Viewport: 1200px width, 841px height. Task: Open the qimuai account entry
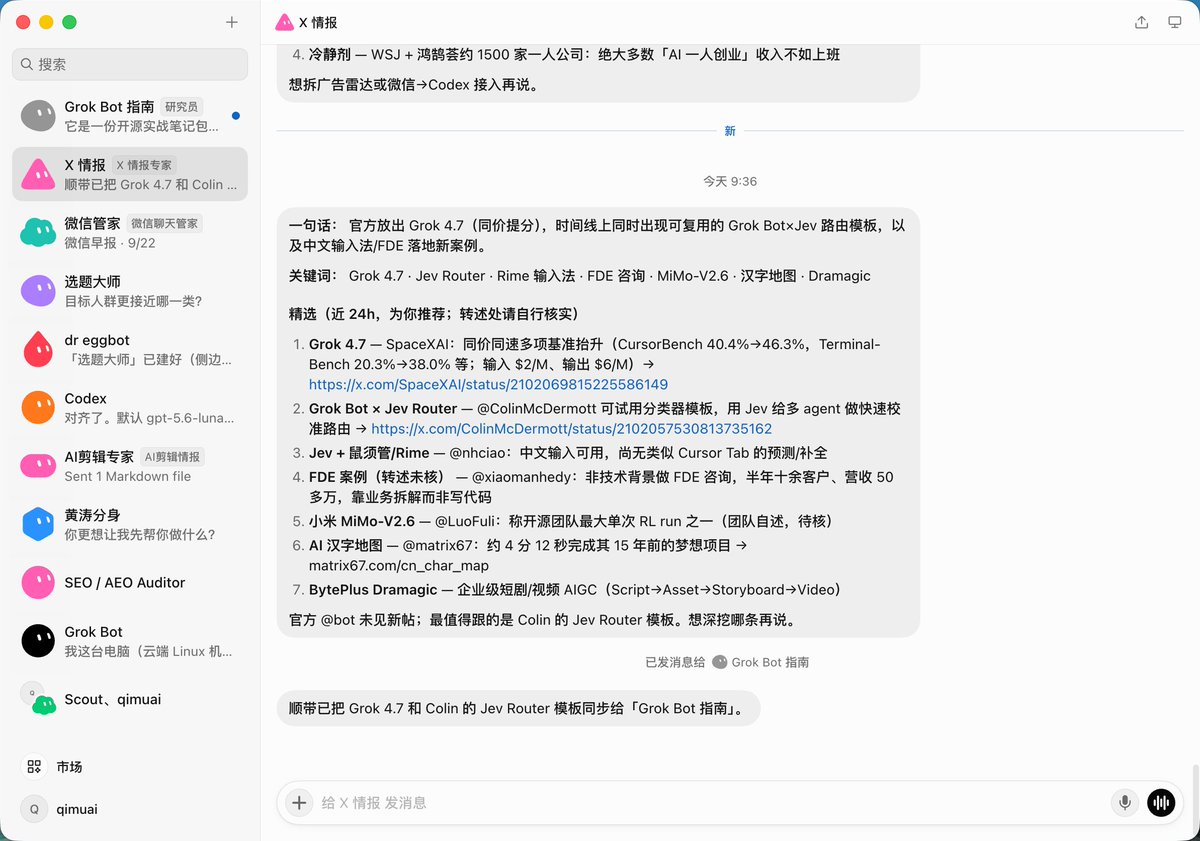[x=130, y=809]
